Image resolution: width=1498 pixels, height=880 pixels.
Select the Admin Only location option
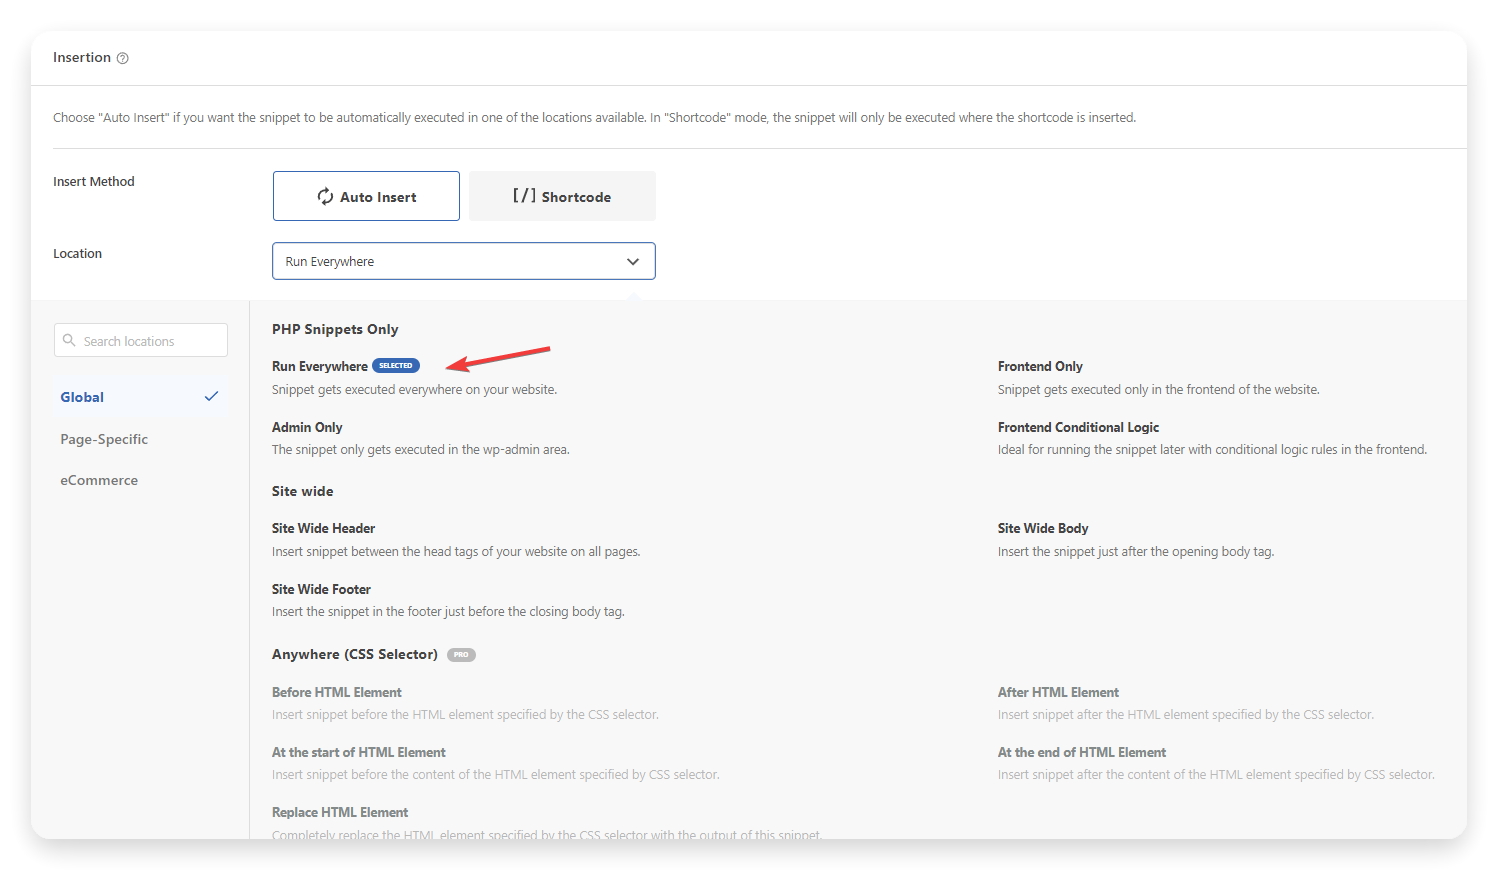point(307,427)
